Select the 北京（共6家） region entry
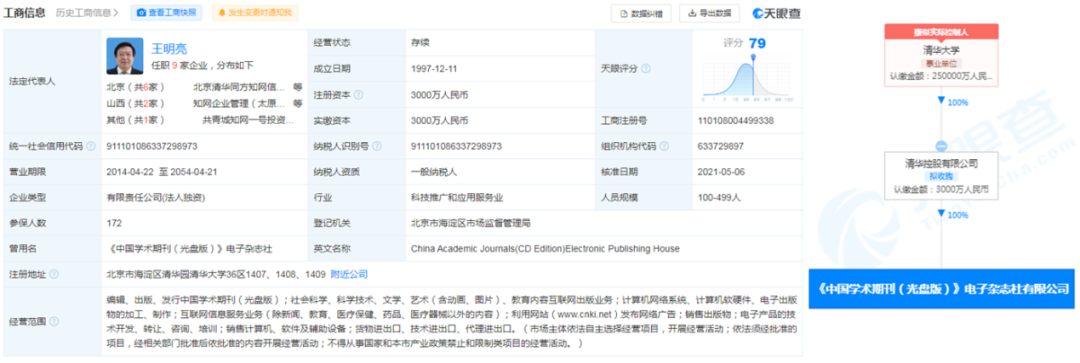1080x363 pixels. 136,87
